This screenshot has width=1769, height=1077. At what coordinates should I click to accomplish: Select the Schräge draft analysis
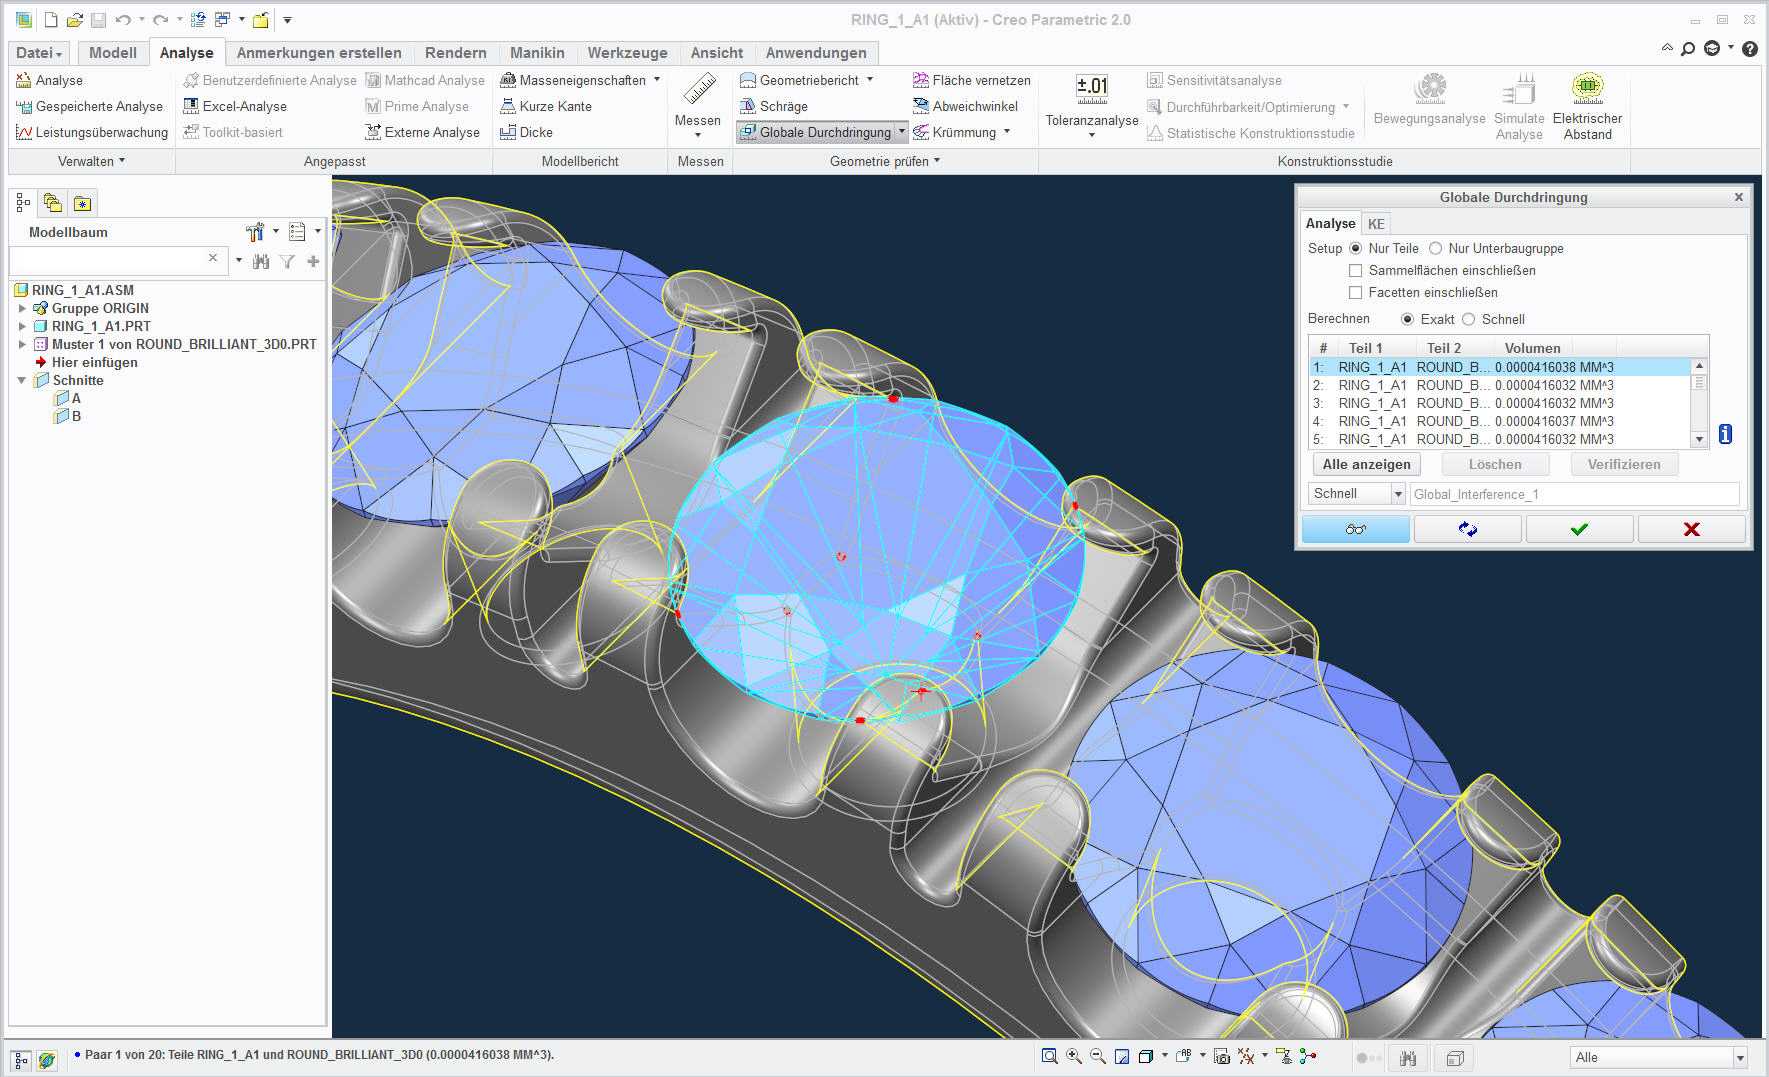pyautogui.click(x=773, y=106)
